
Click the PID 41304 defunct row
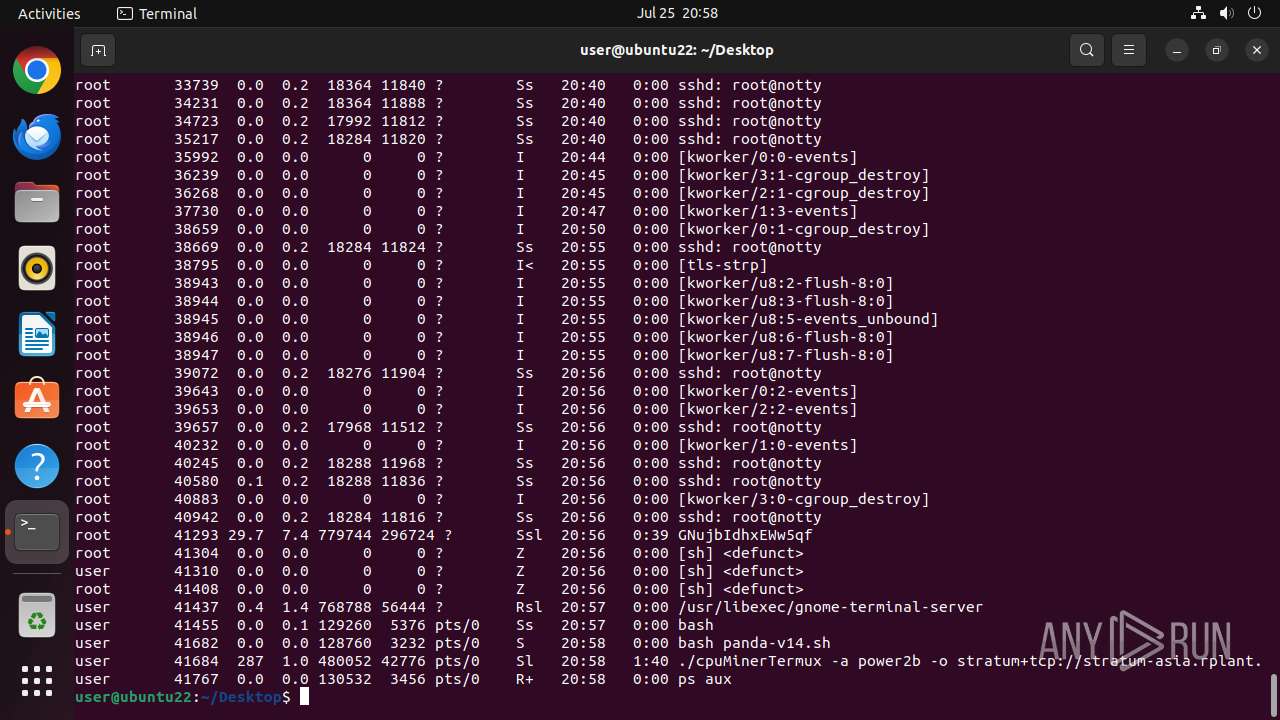439,553
